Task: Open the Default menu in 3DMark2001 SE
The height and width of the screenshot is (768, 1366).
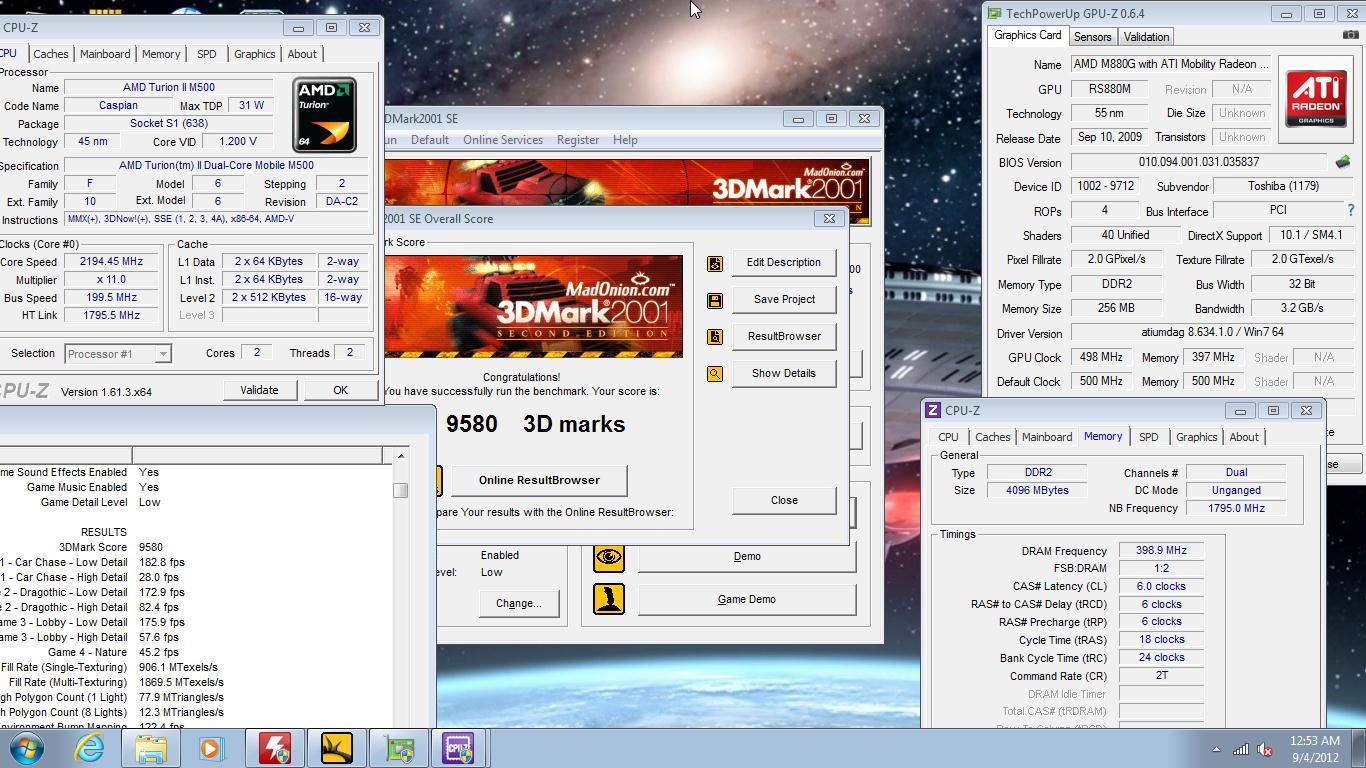Action: click(x=429, y=140)
